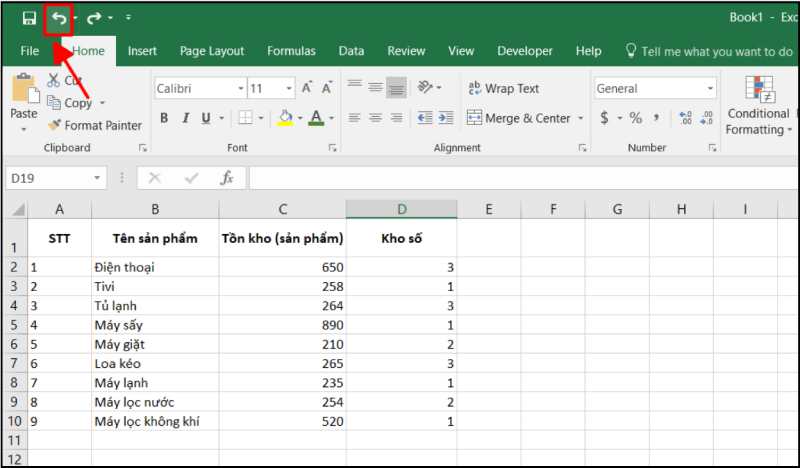The width and height of the screenshot is (800, 468).
Task: Click Increase Decimal icon
Action: point(686,118)
